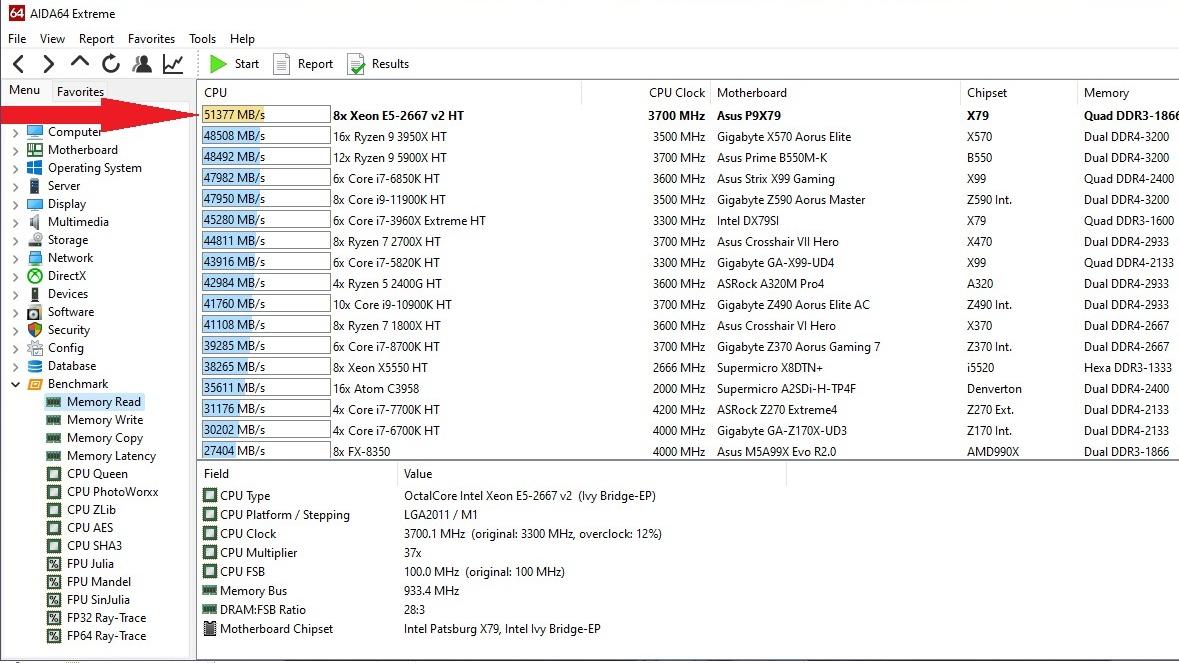Expand the Storage tree node

15,240
